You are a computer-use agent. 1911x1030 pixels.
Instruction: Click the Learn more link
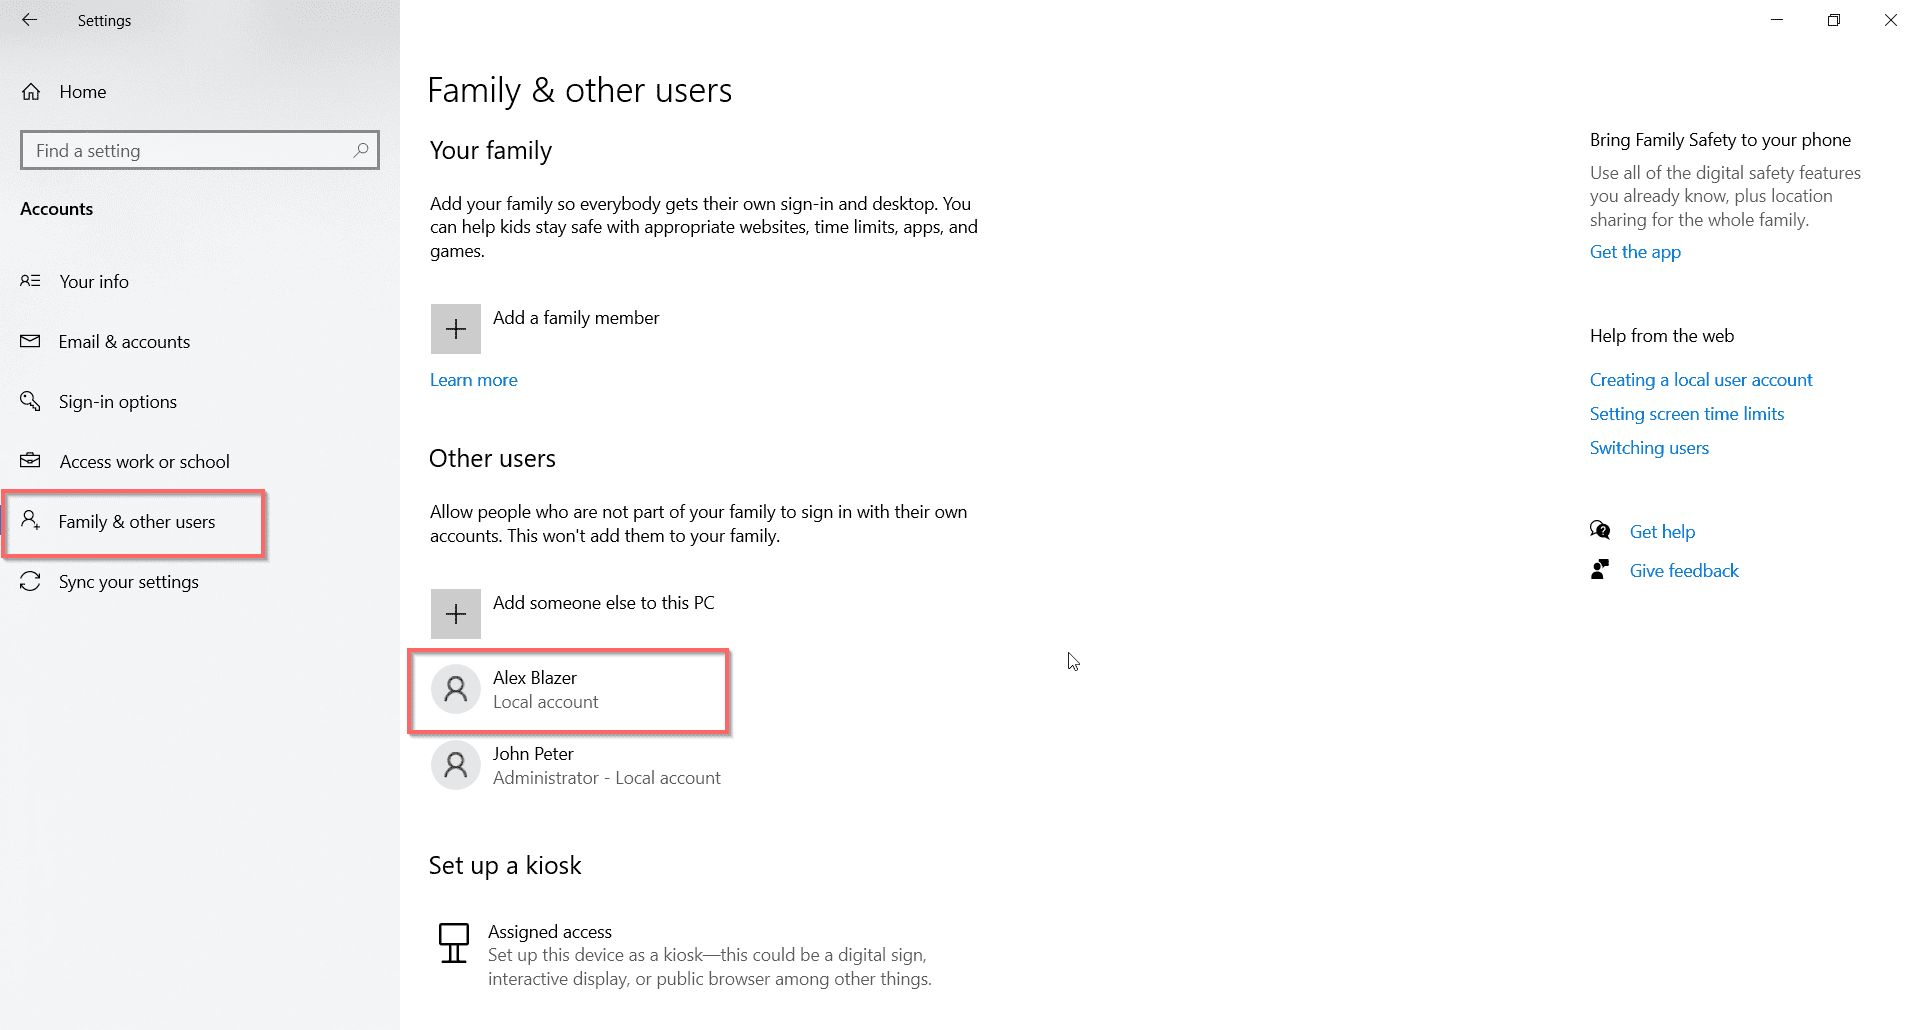coord(473,380)
